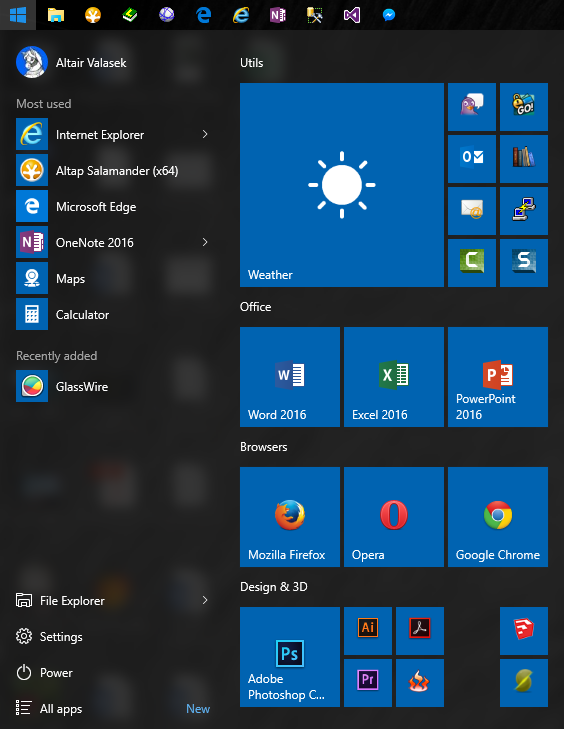
Task: Expand File Explorer jump list arrow
Action: pyautogui.click(x=205, y=600)
